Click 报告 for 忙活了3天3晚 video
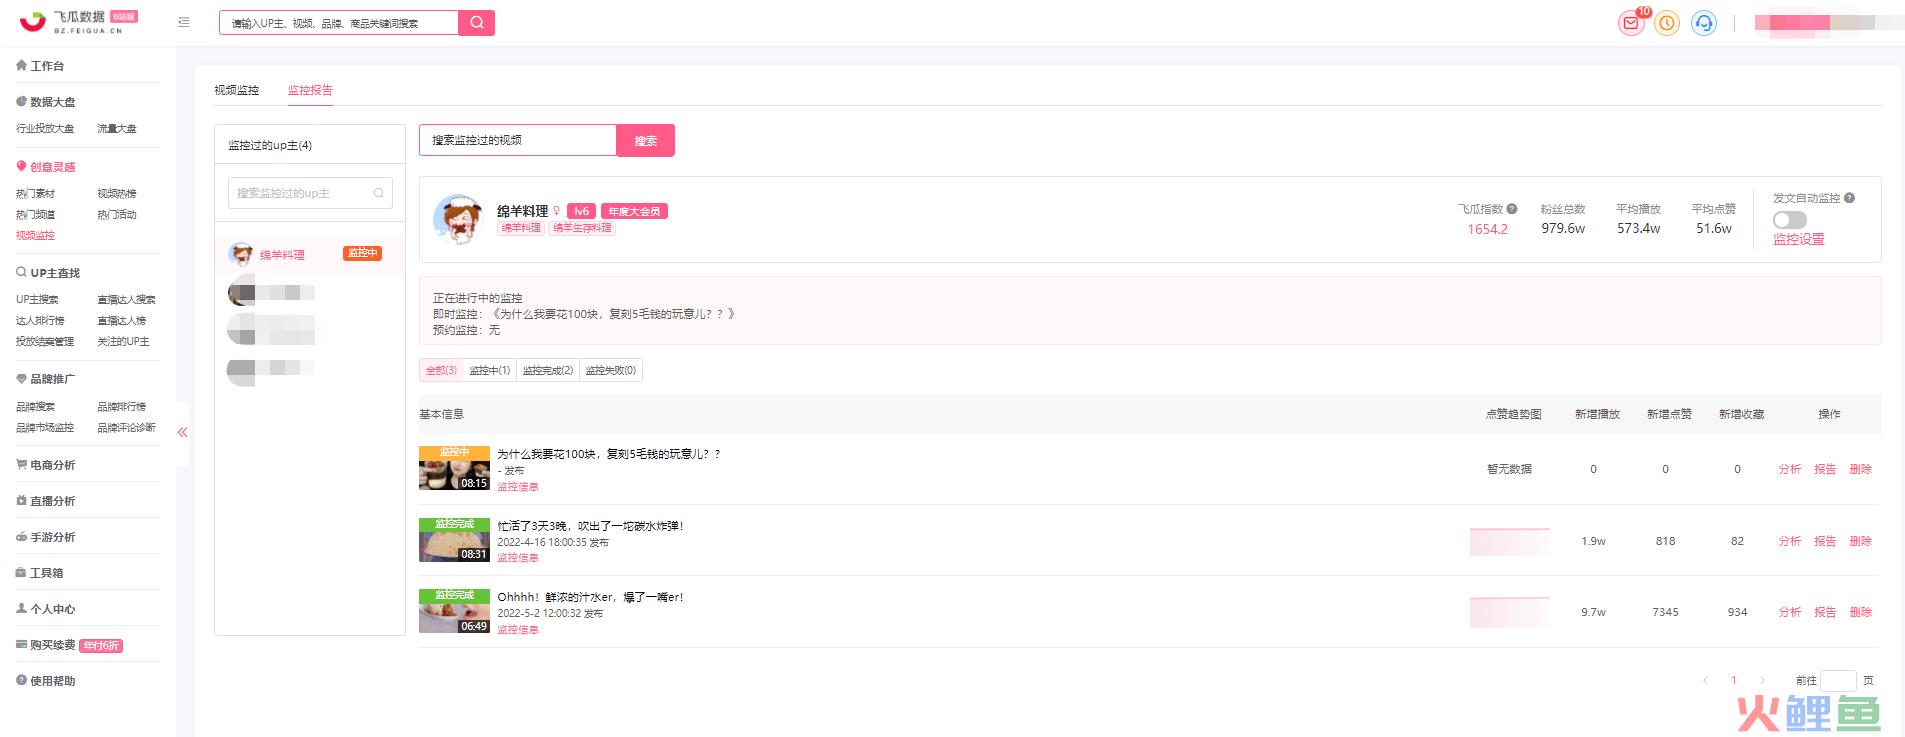 click(1825, 541)
